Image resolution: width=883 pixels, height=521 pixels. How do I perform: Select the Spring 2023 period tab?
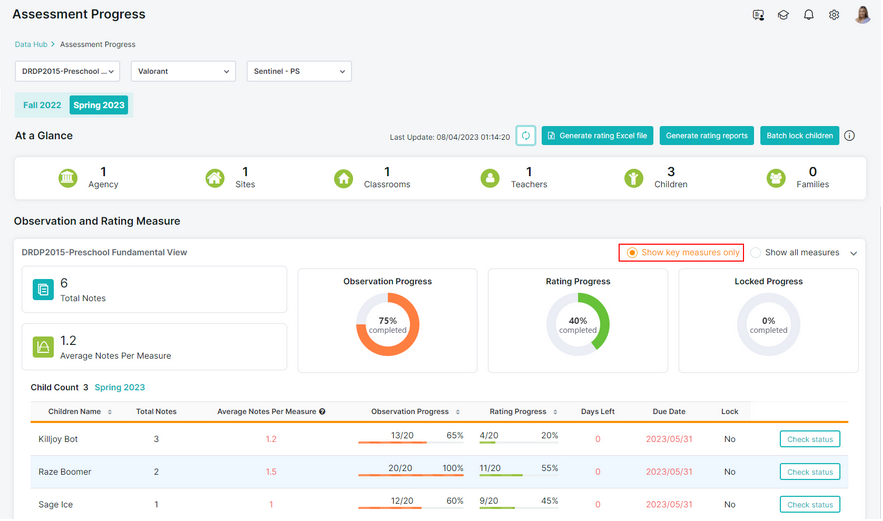click(99, 105)
